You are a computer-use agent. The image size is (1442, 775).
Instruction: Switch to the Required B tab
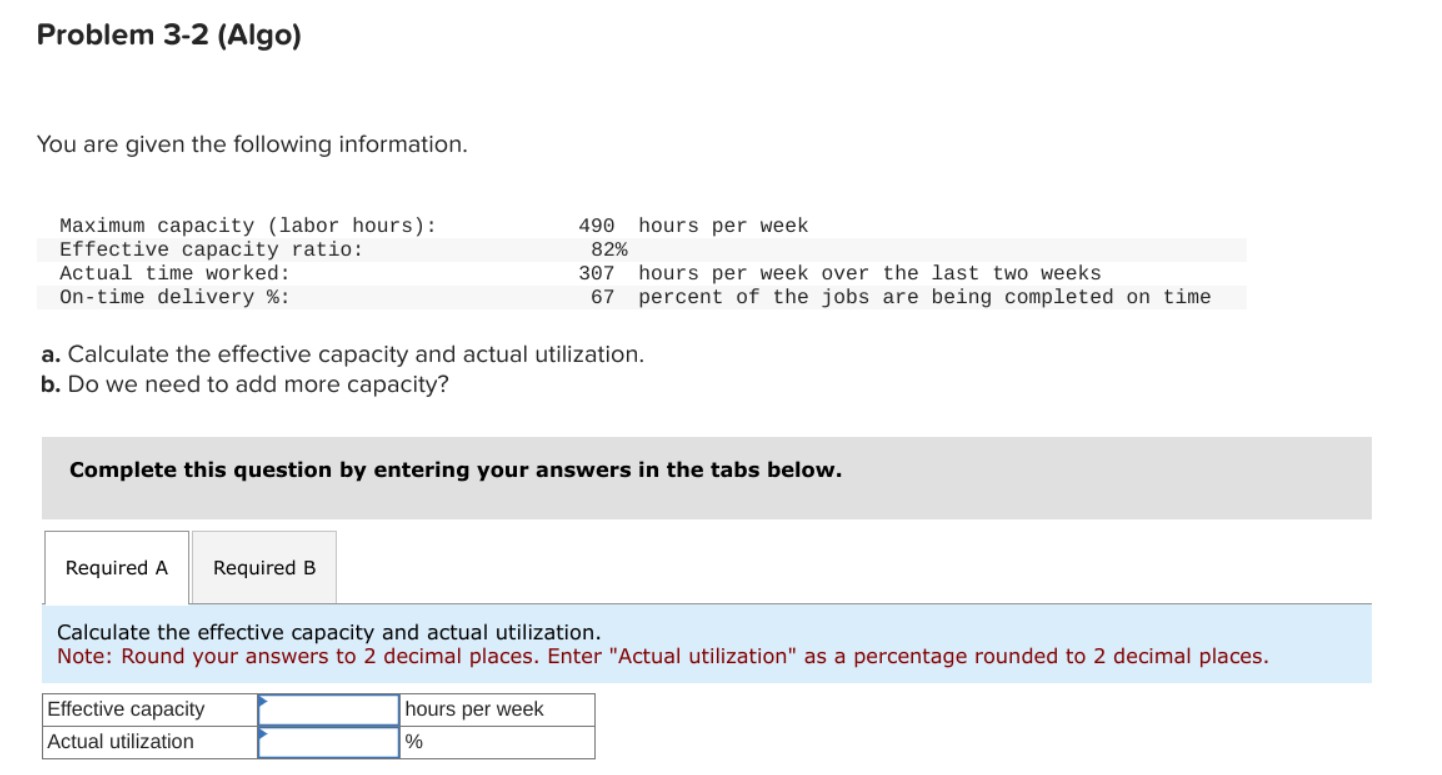pos(263,567)
